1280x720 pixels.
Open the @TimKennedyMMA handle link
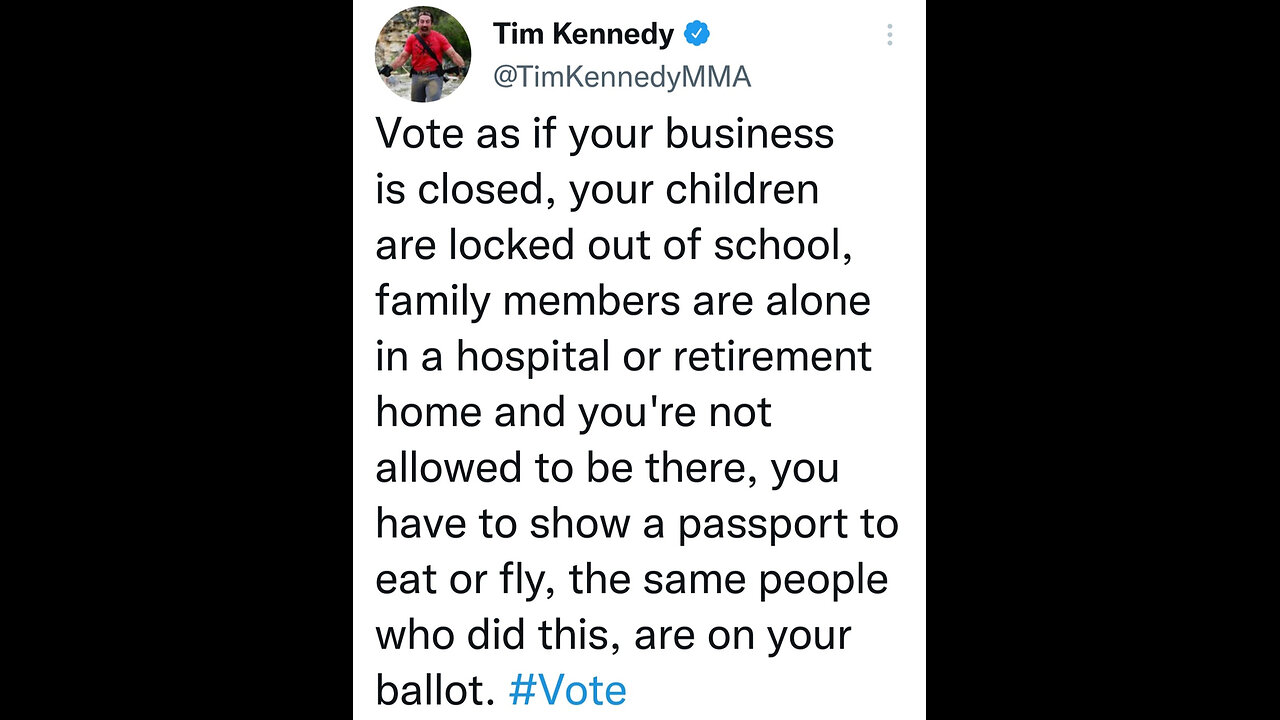point(621,77)
